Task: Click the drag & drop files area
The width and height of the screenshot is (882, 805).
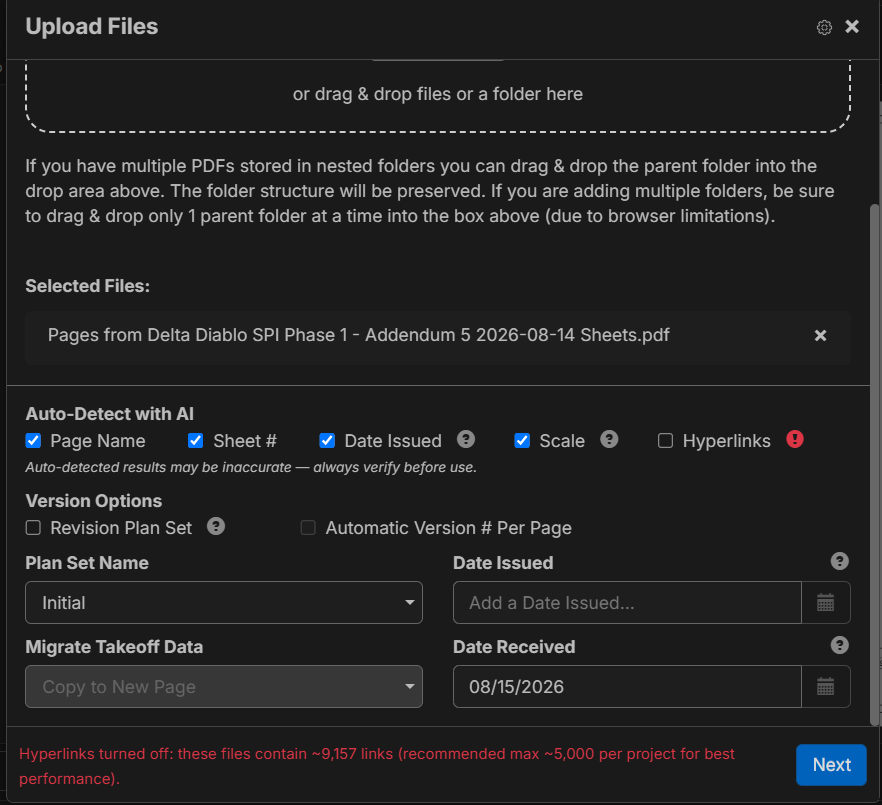Action: click(438, 96)
